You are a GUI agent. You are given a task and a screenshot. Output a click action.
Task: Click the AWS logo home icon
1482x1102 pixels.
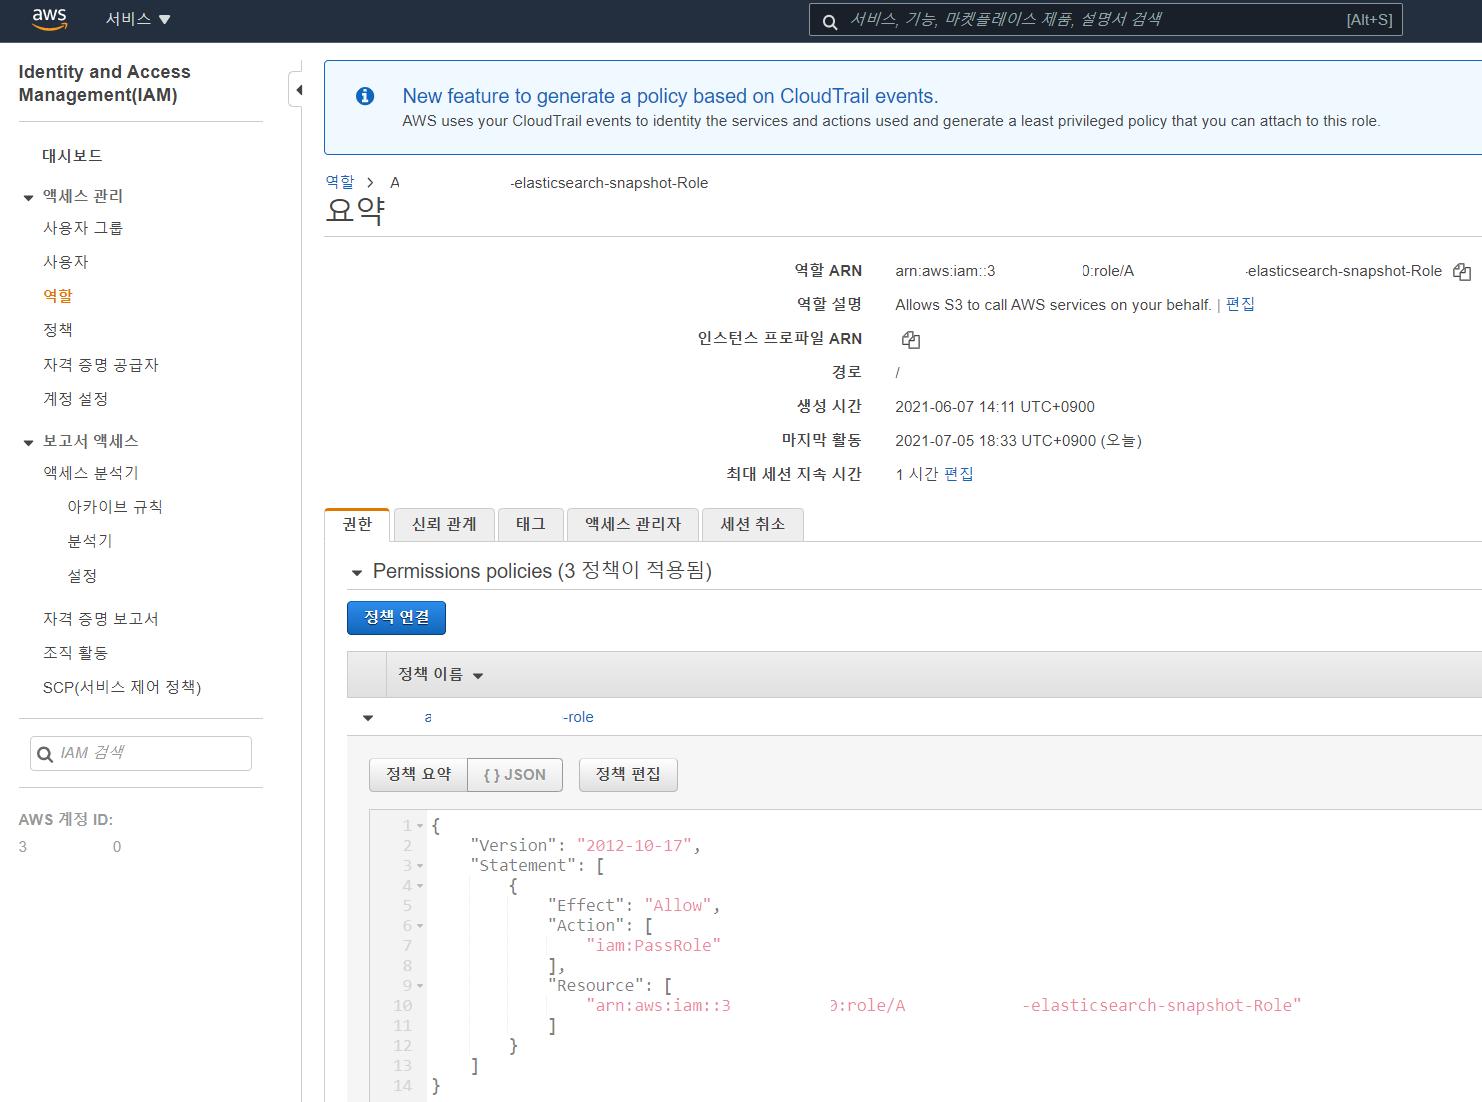click(49, 19)
